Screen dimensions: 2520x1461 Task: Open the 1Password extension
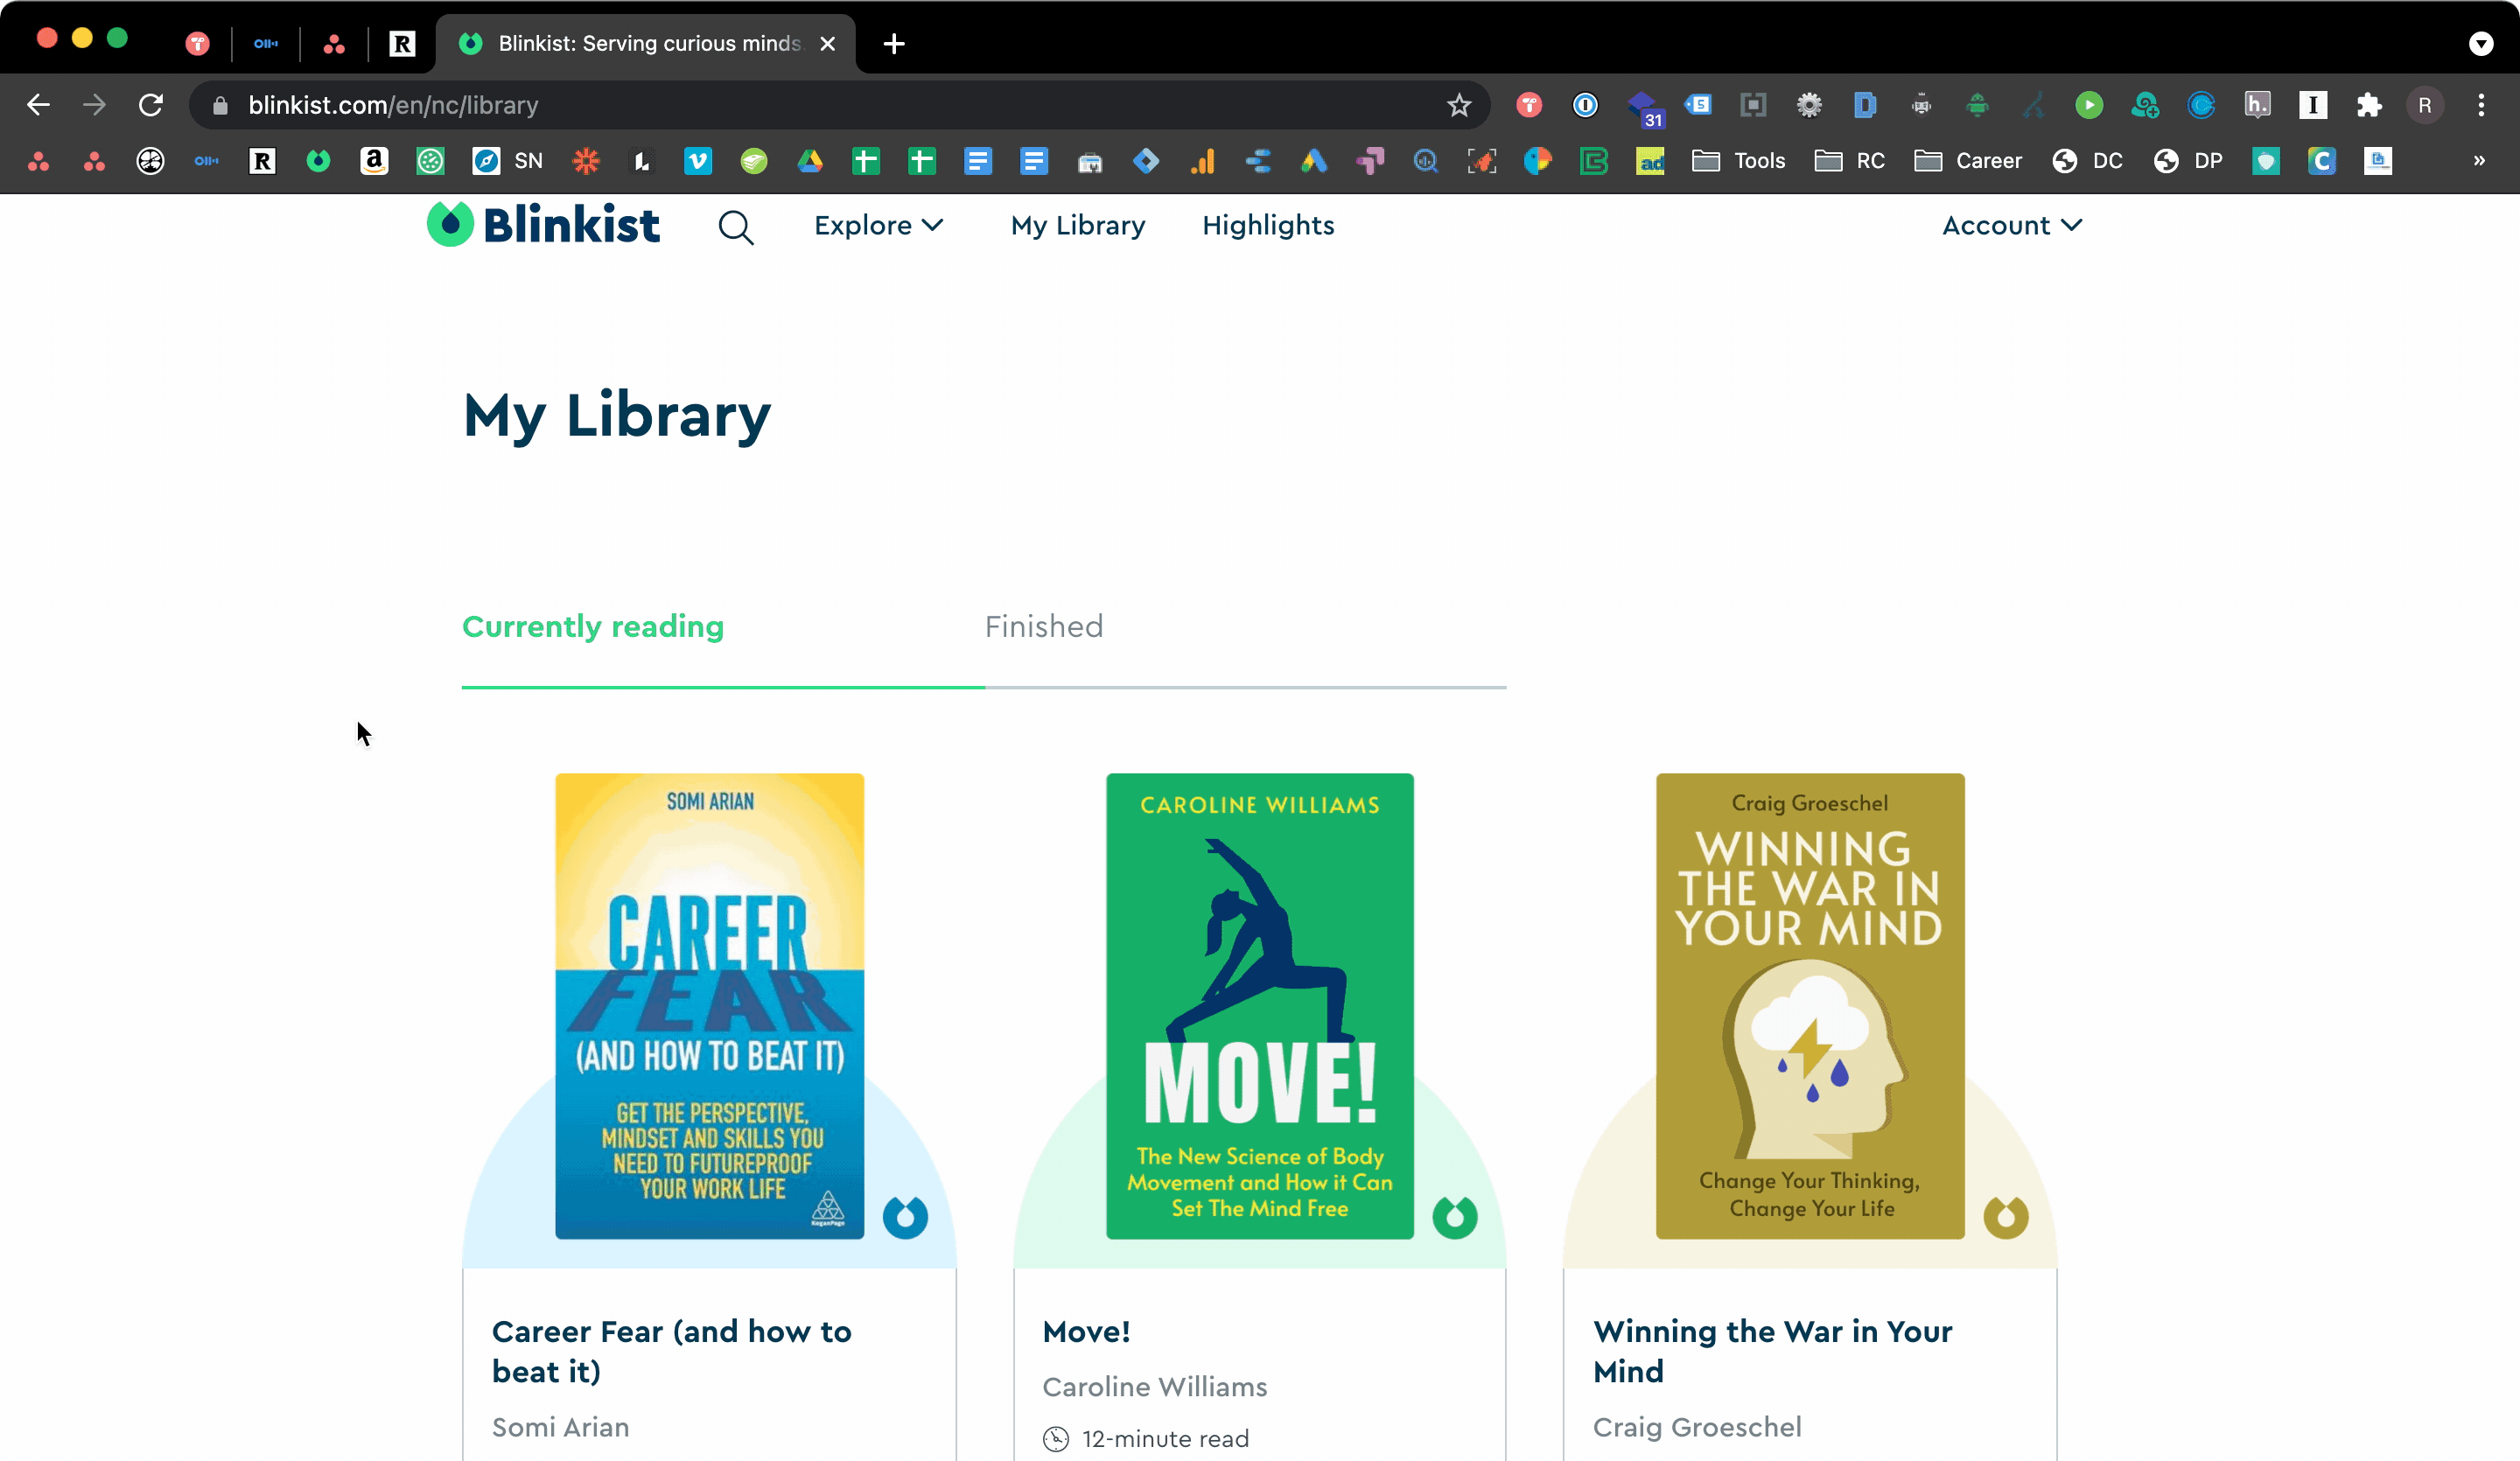(1585, 105)
